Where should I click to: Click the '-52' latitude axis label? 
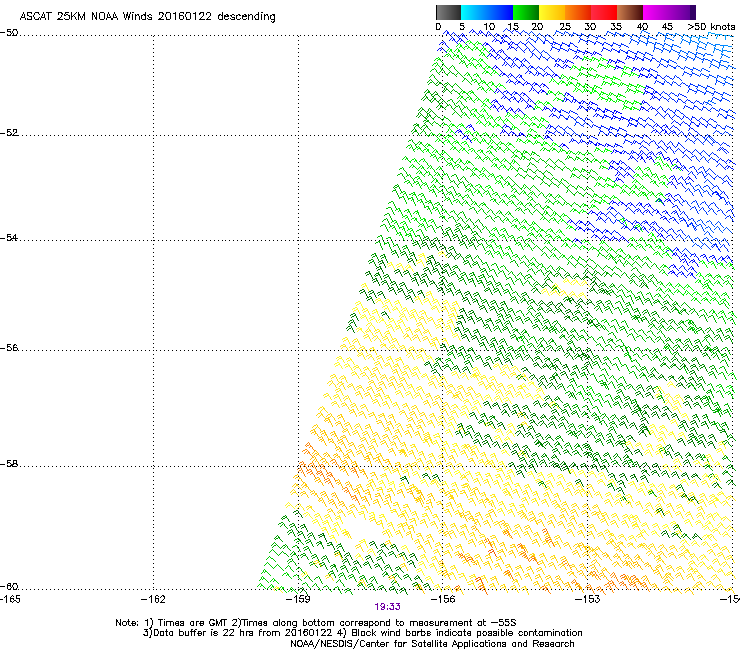(x=9, y=133)
